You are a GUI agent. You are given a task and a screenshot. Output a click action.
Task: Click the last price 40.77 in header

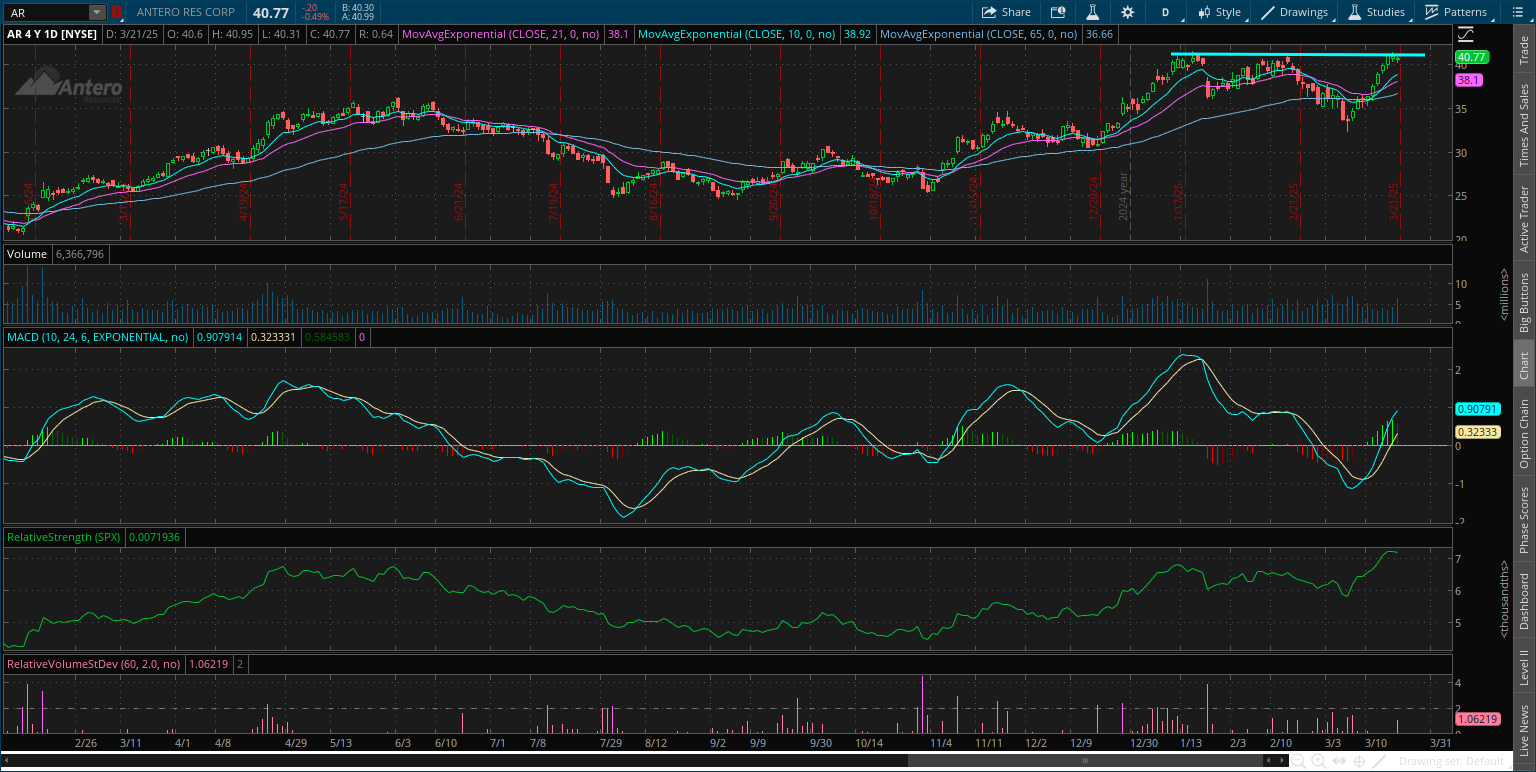269,12
